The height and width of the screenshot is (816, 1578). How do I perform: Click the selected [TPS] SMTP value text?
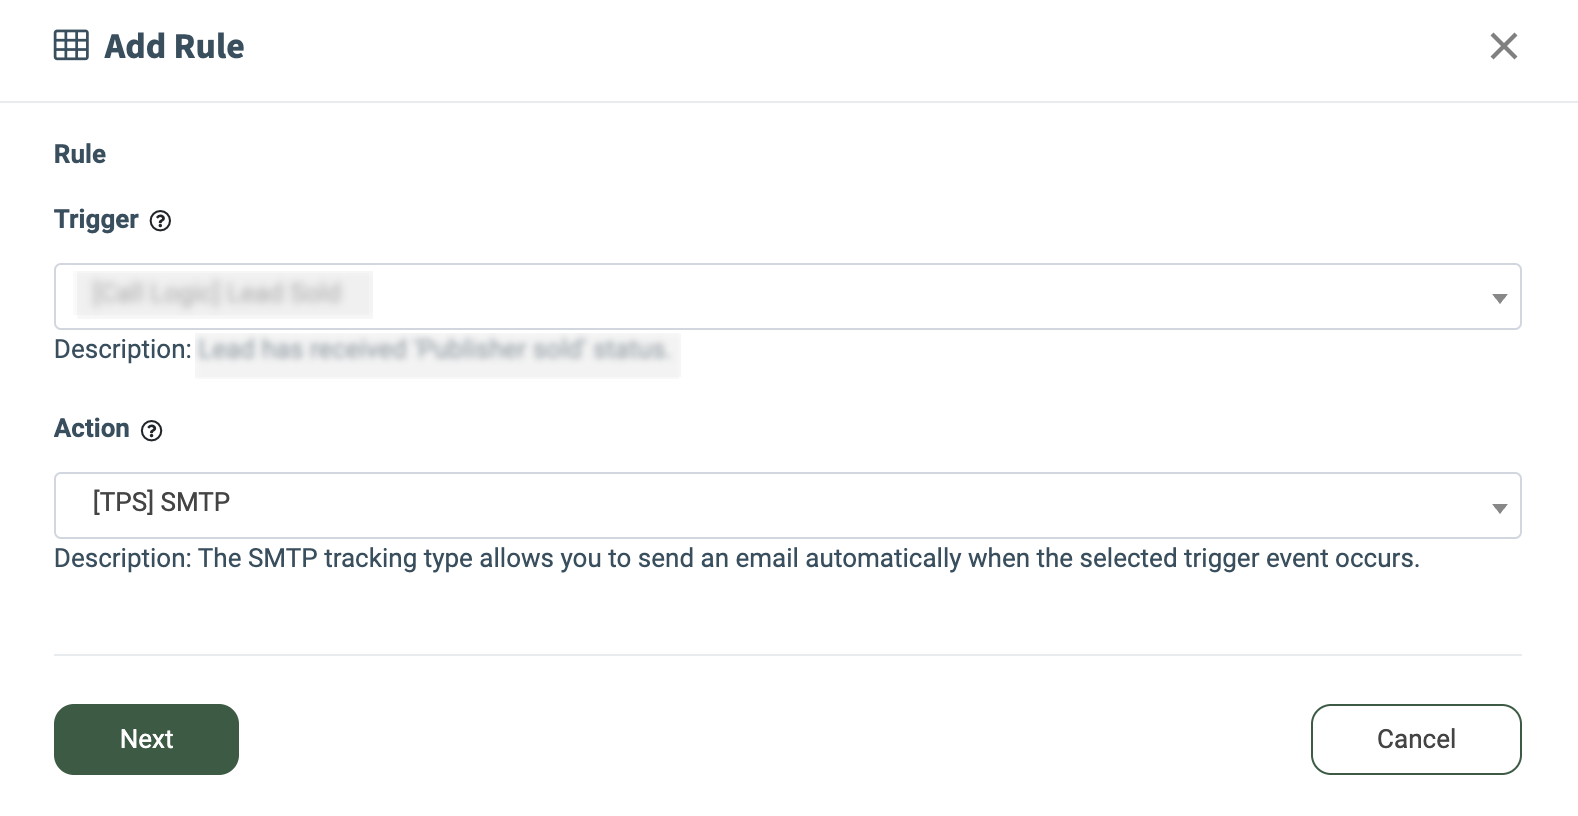pos(161,502)
